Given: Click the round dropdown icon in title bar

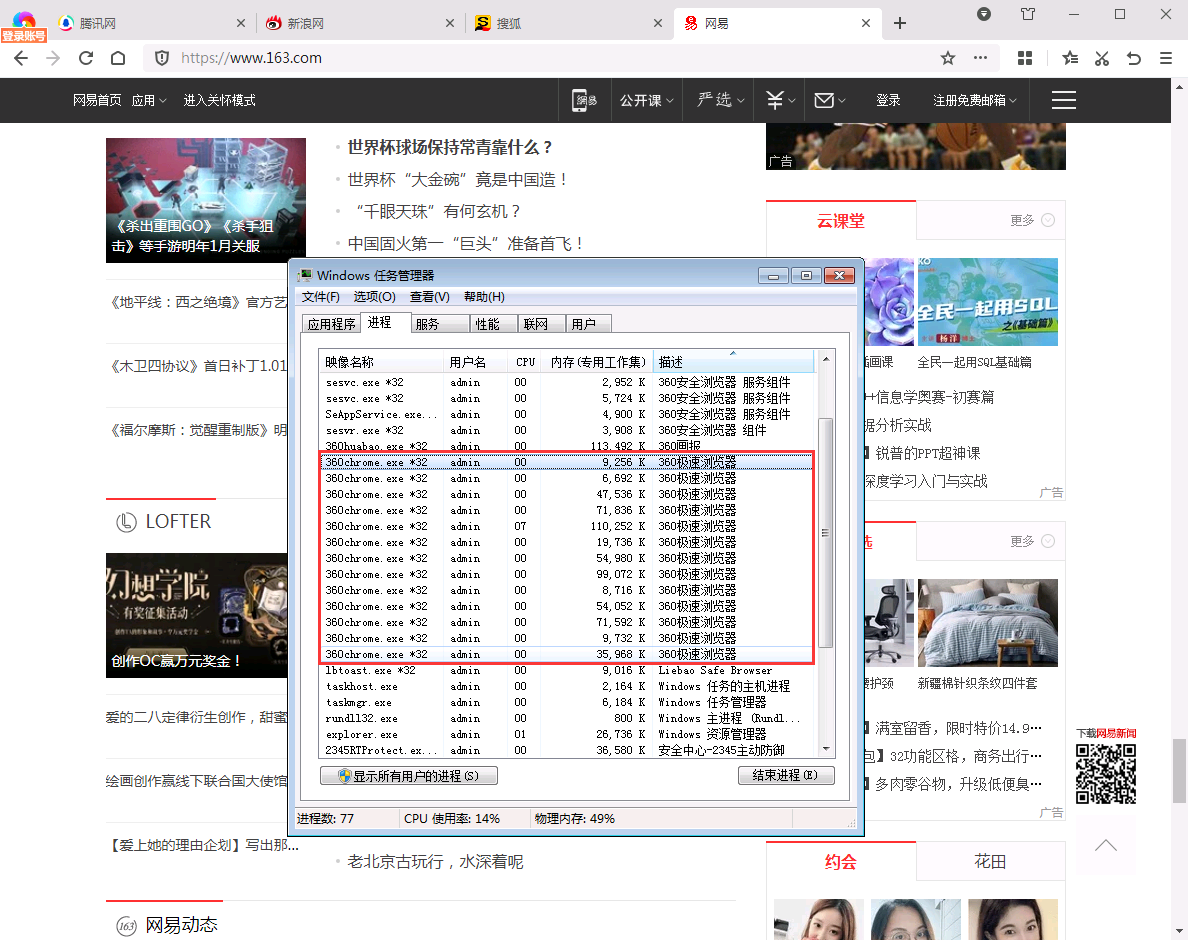Looking at the screenshot, I should [x=983, y=14].
